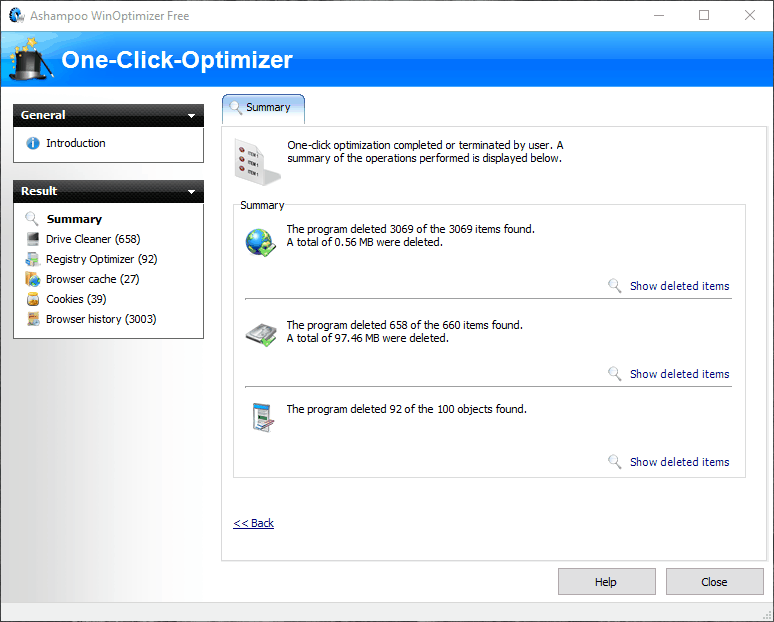Close the window with the title bar X
This screenshot has width=774, height=622.
pyautogui.click(x=750, y=15)
